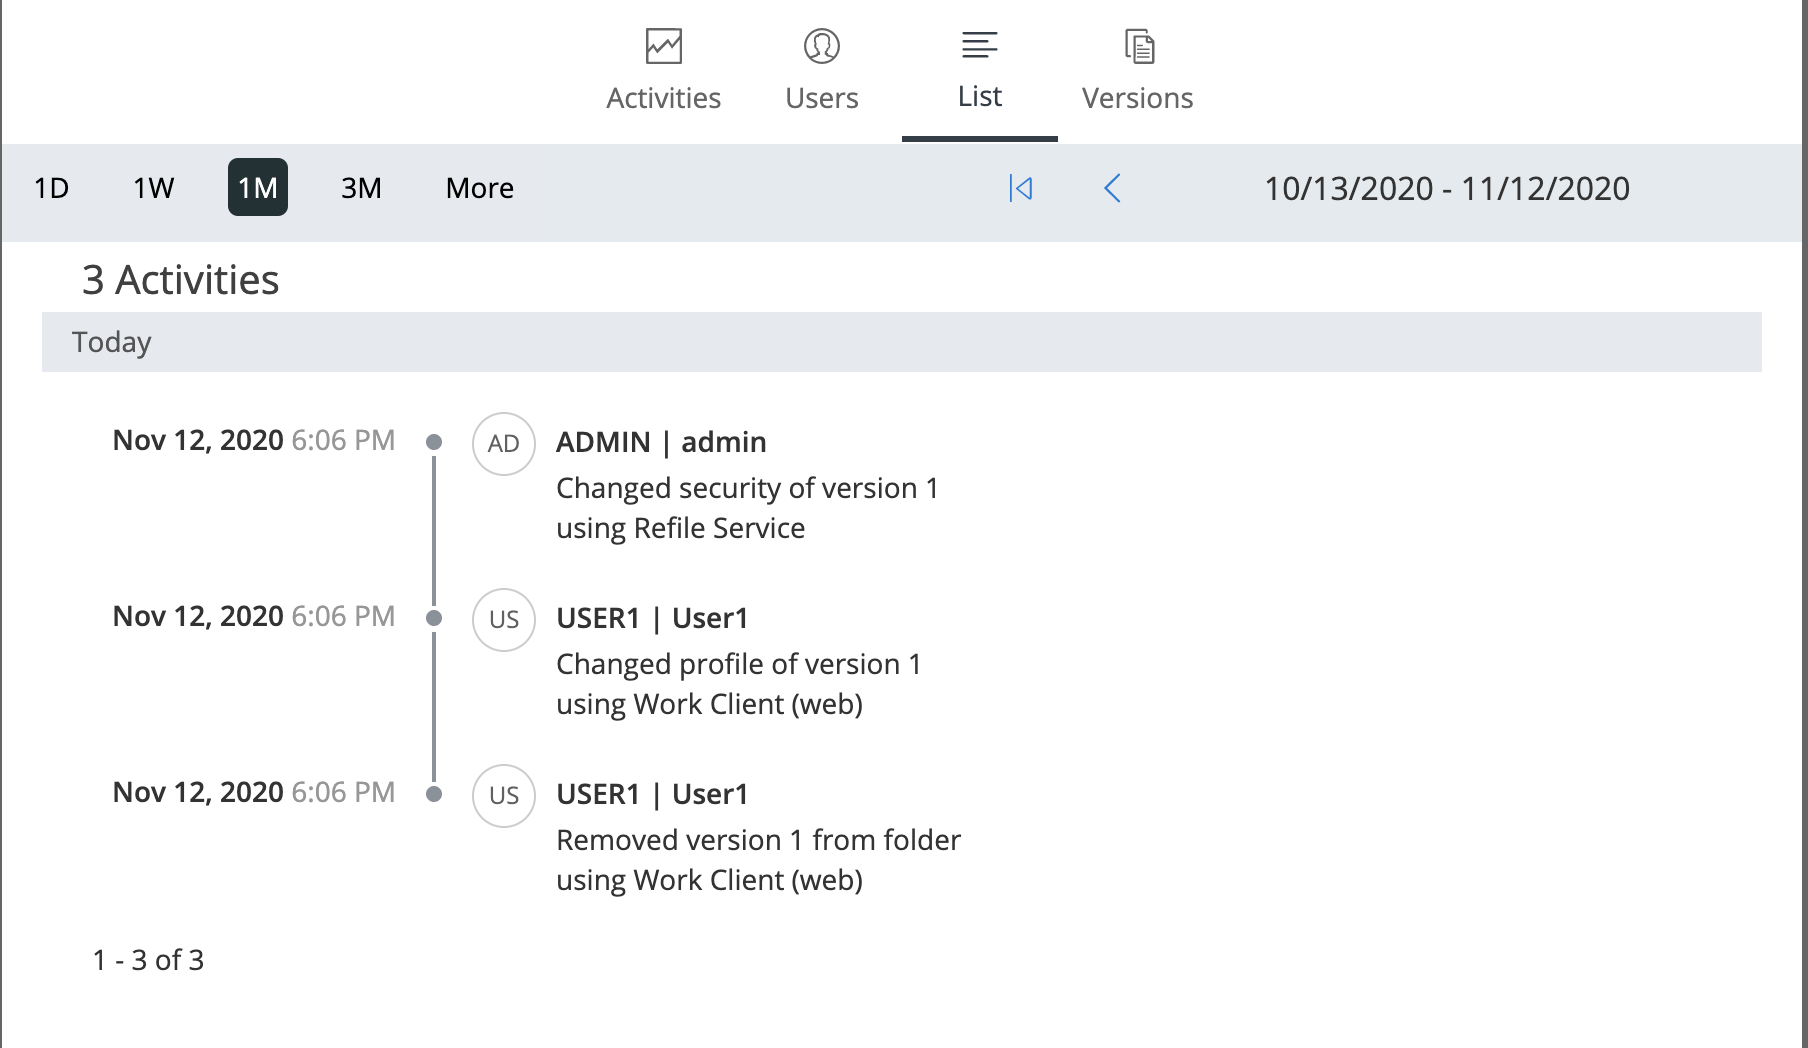Open the 10/13/2020 - 11/12/2020 date range

point(1445,188)
